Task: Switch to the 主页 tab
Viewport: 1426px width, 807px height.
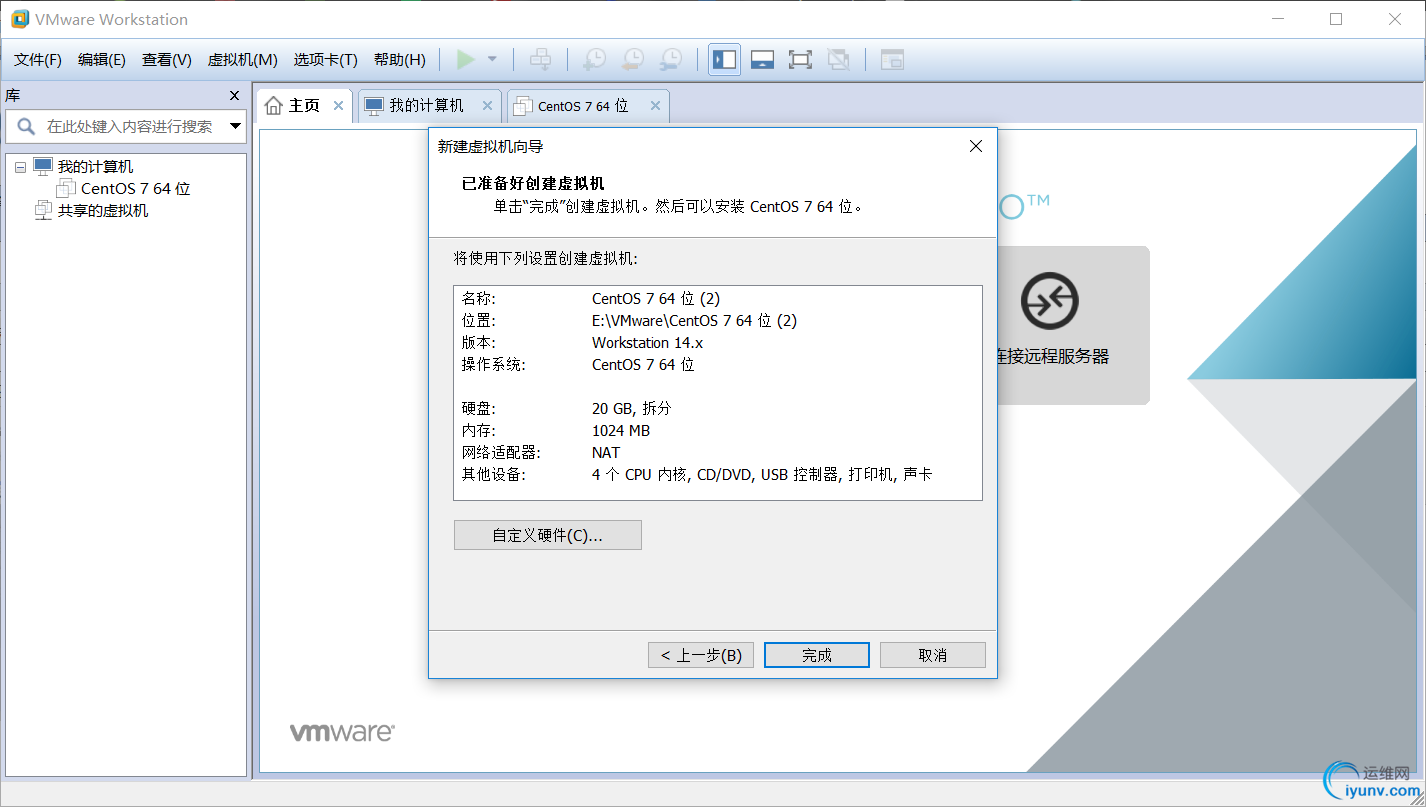Action: pyautogui.click(x=304, y=105)
